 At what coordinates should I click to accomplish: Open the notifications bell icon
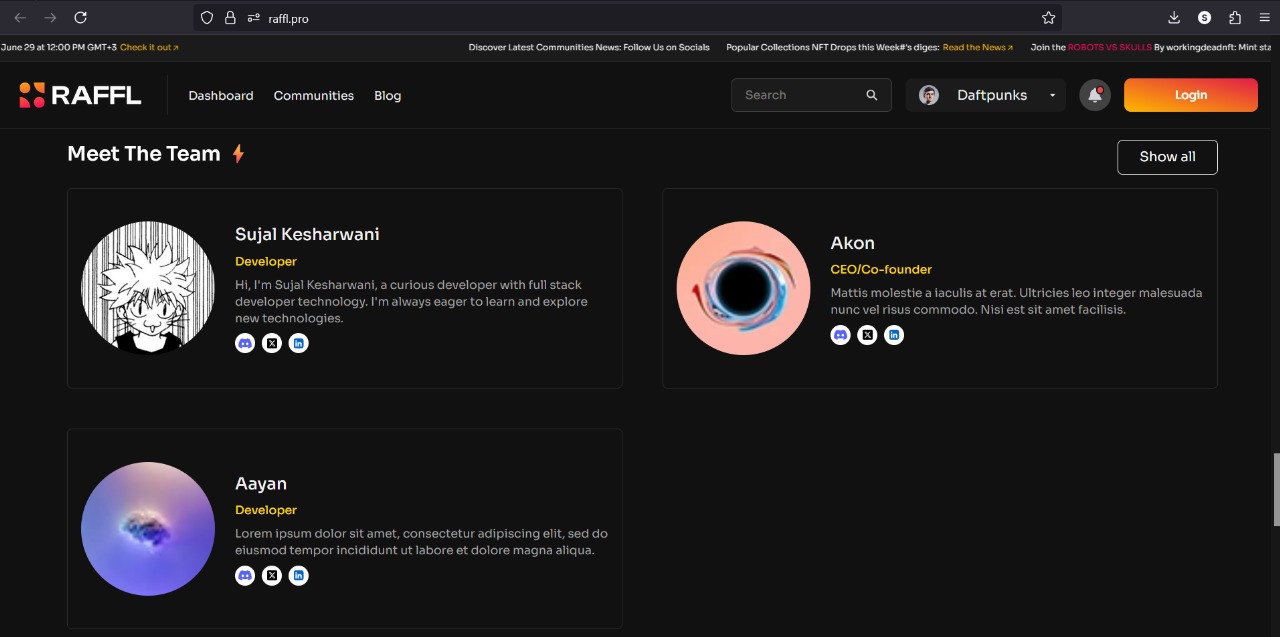click(x=1095, y=95)
